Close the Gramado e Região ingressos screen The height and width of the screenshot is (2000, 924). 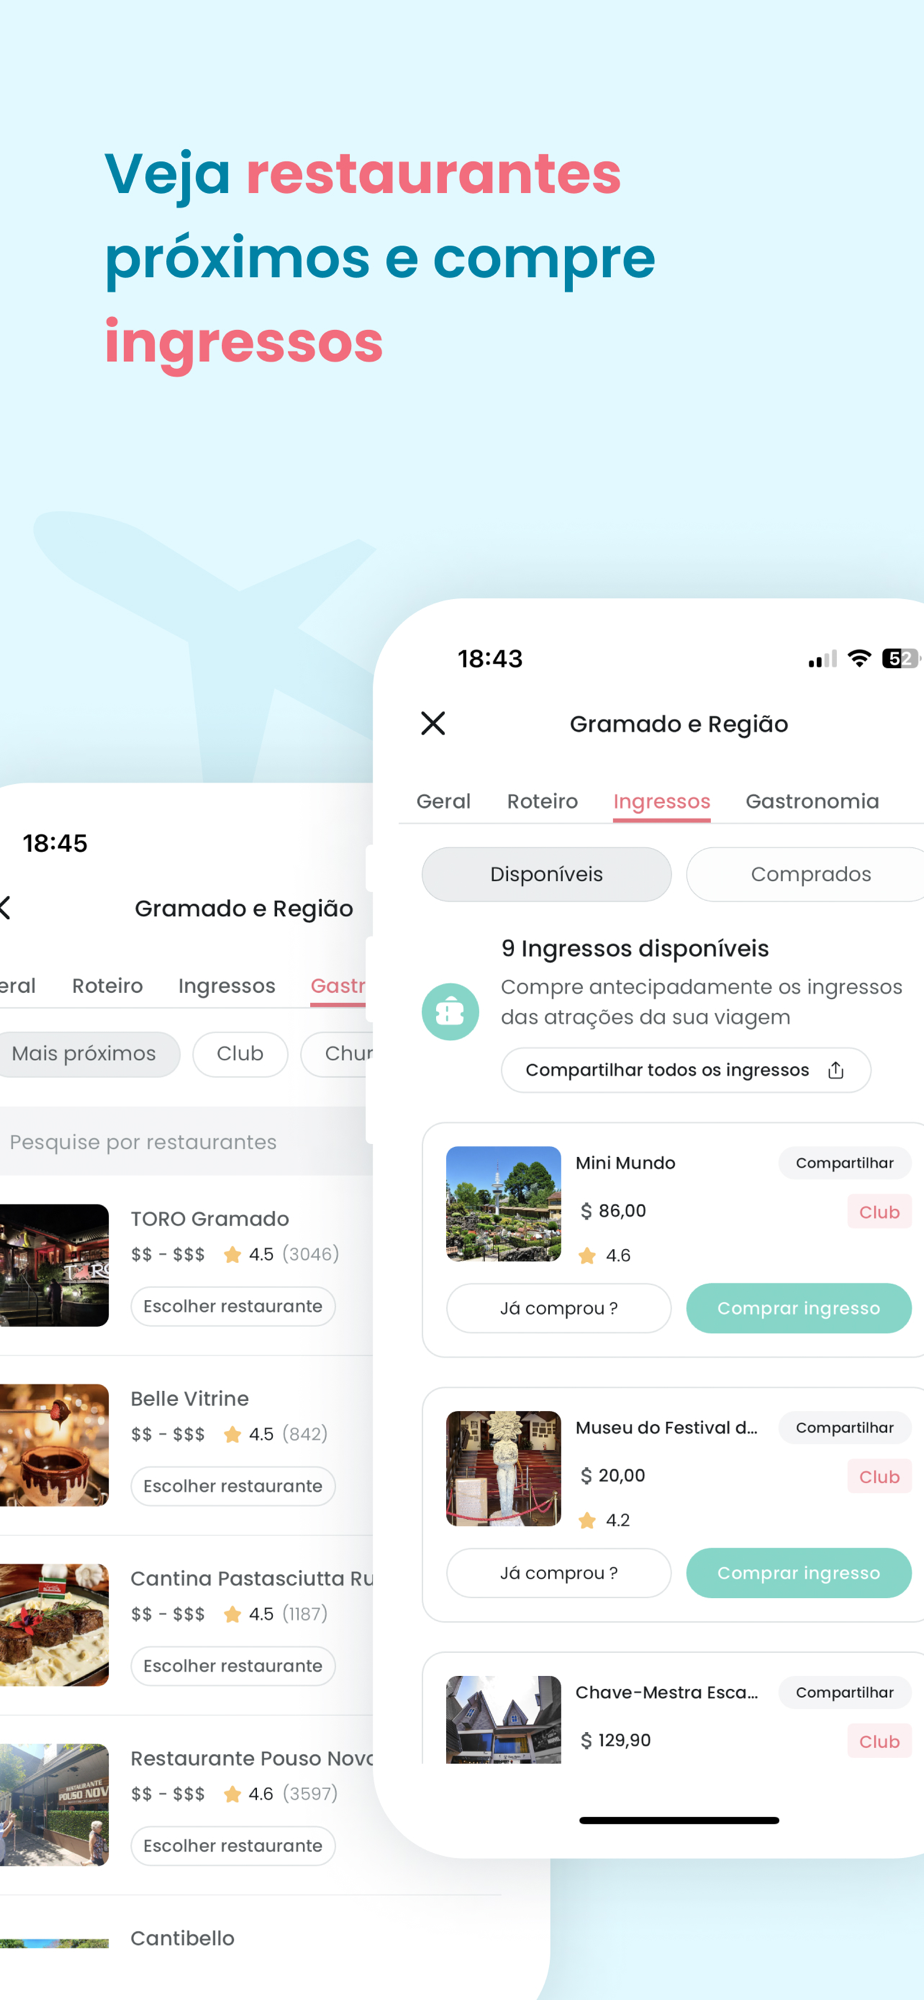pyautogui.click(x=433, y=723)
